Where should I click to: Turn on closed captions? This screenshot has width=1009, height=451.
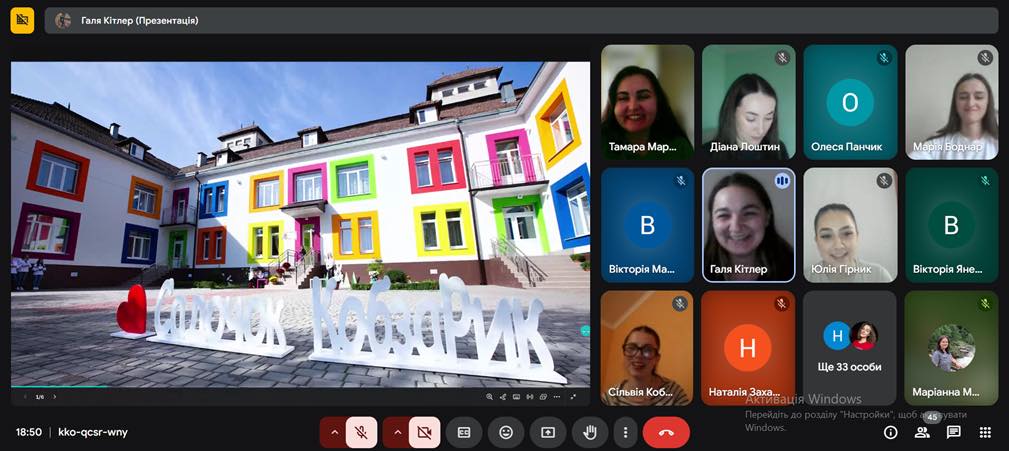pos(464,432)
